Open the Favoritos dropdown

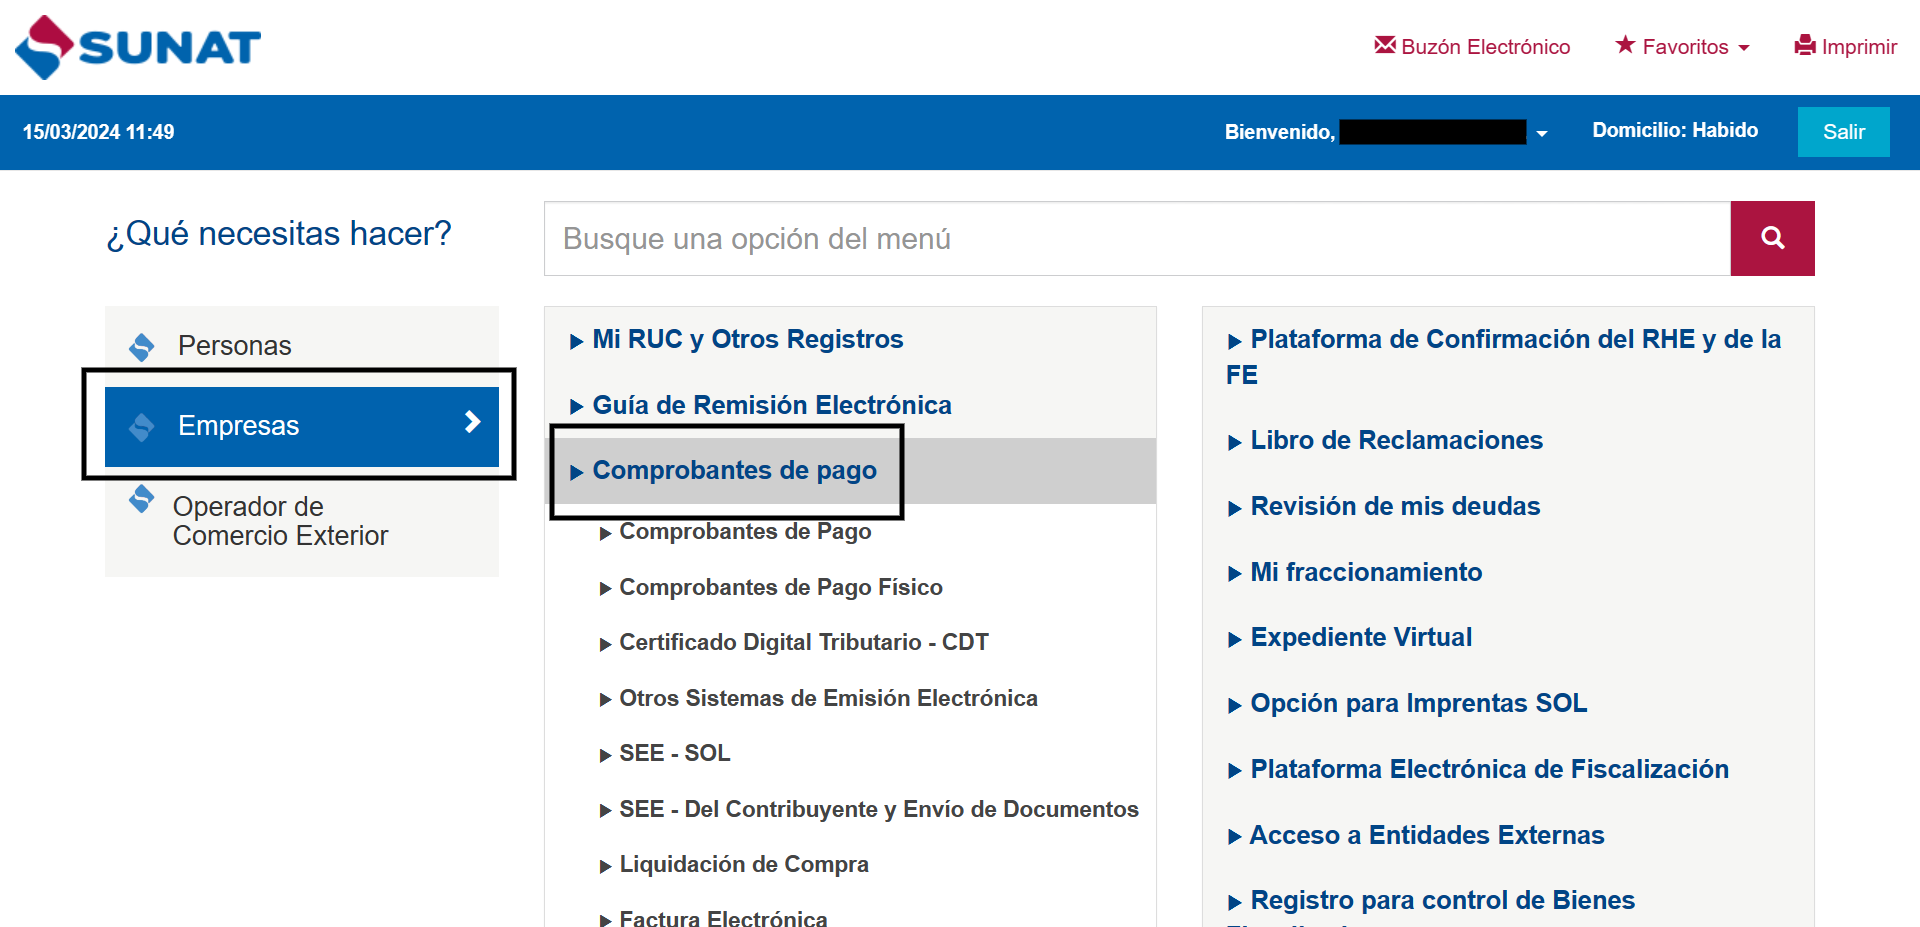click(1683, 46)
